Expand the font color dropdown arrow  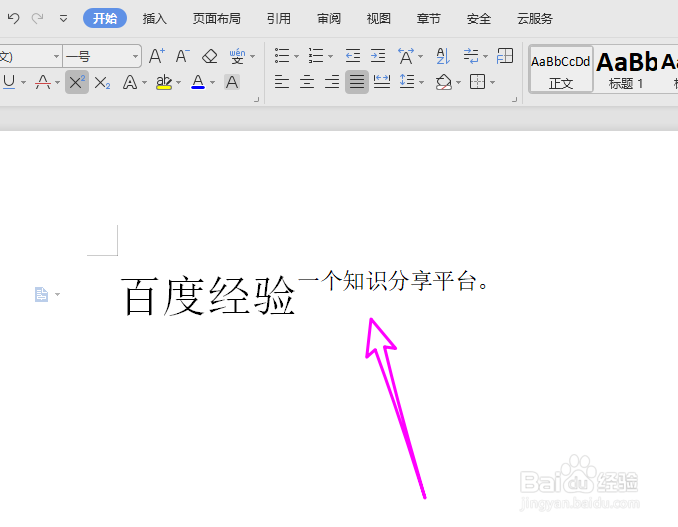tap(212, 82)
